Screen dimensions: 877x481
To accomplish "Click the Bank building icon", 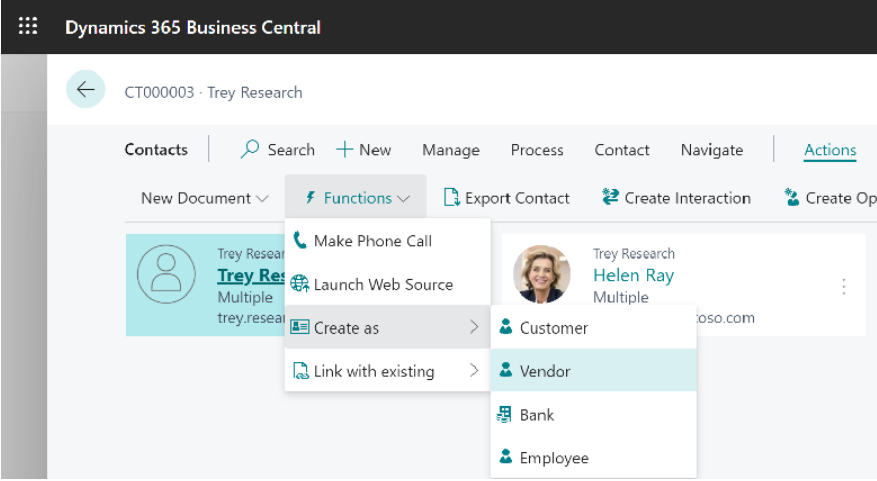I will pyautogui.click(x=504, y=414).
